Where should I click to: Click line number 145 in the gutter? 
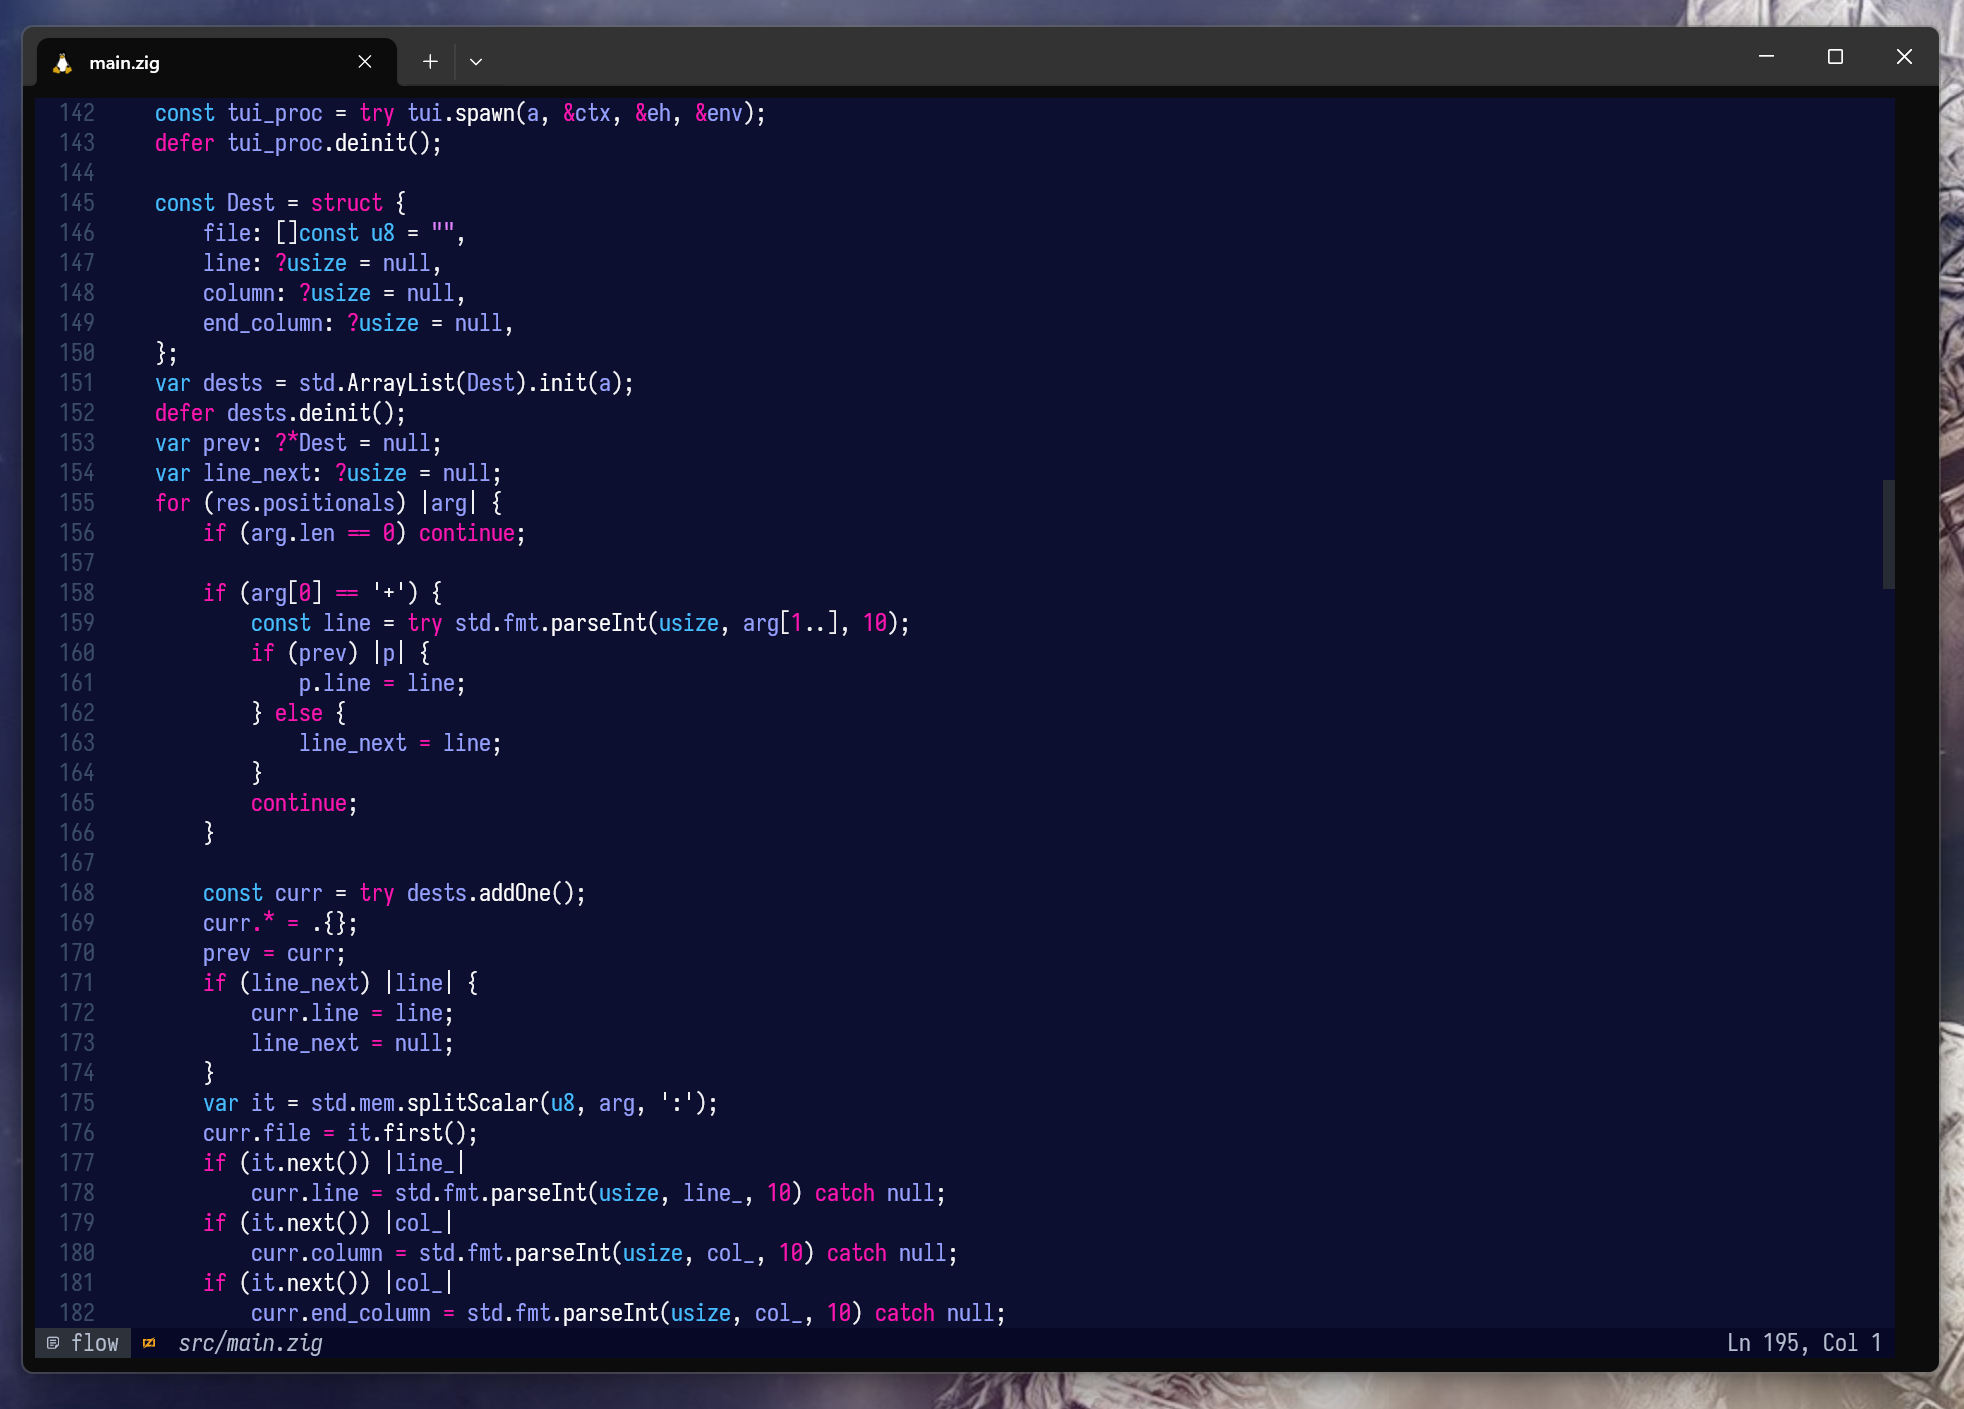tap(77, 203)
